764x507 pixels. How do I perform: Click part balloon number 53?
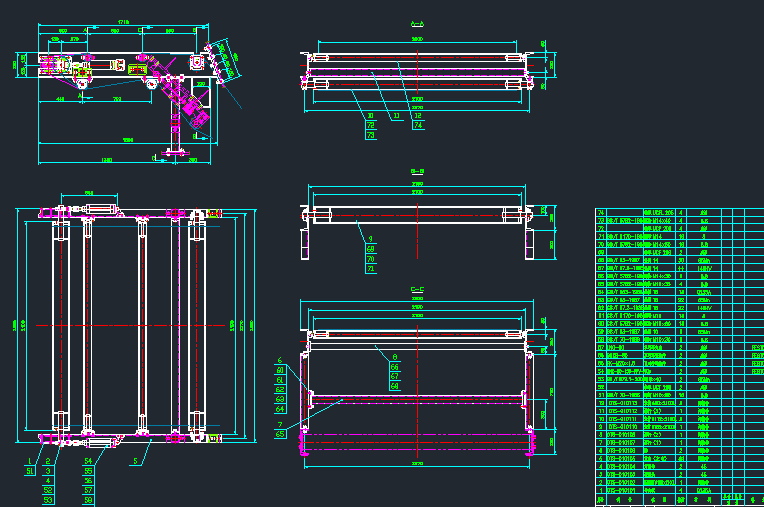tap(48, 500)
